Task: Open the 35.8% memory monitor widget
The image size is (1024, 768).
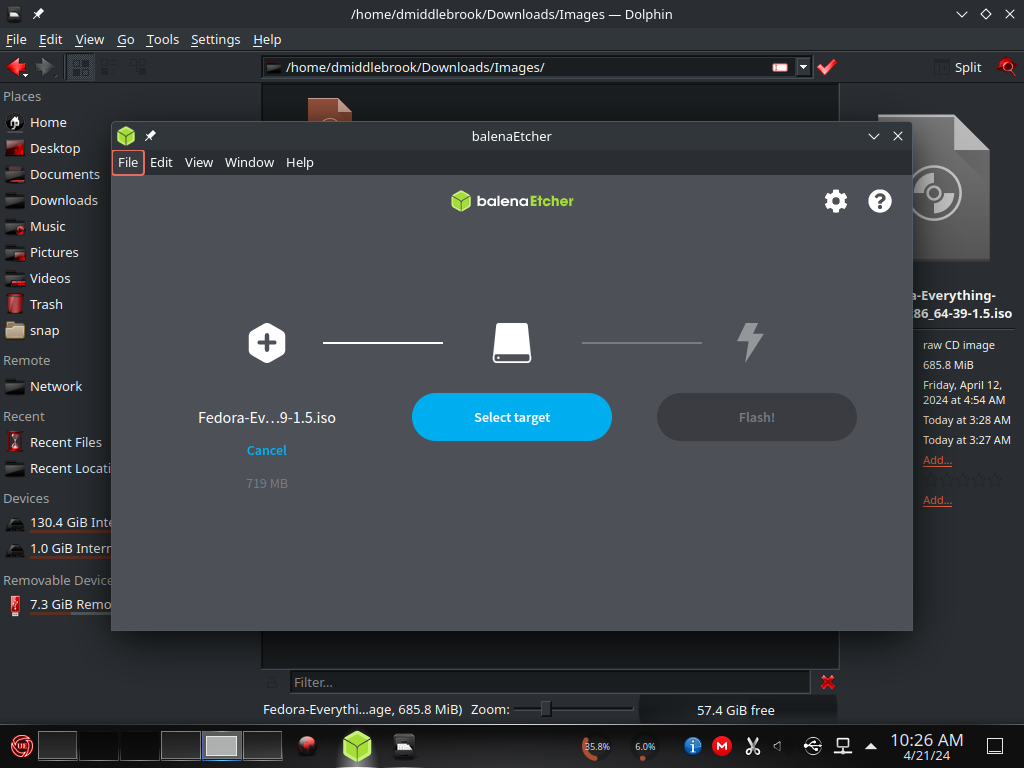Action: [596, 746]
